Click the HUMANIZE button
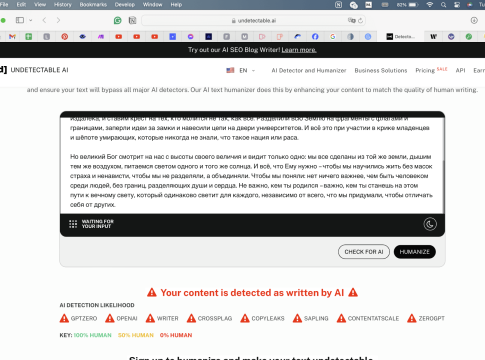This screenshot has height=360, width=485. [415, 252]
